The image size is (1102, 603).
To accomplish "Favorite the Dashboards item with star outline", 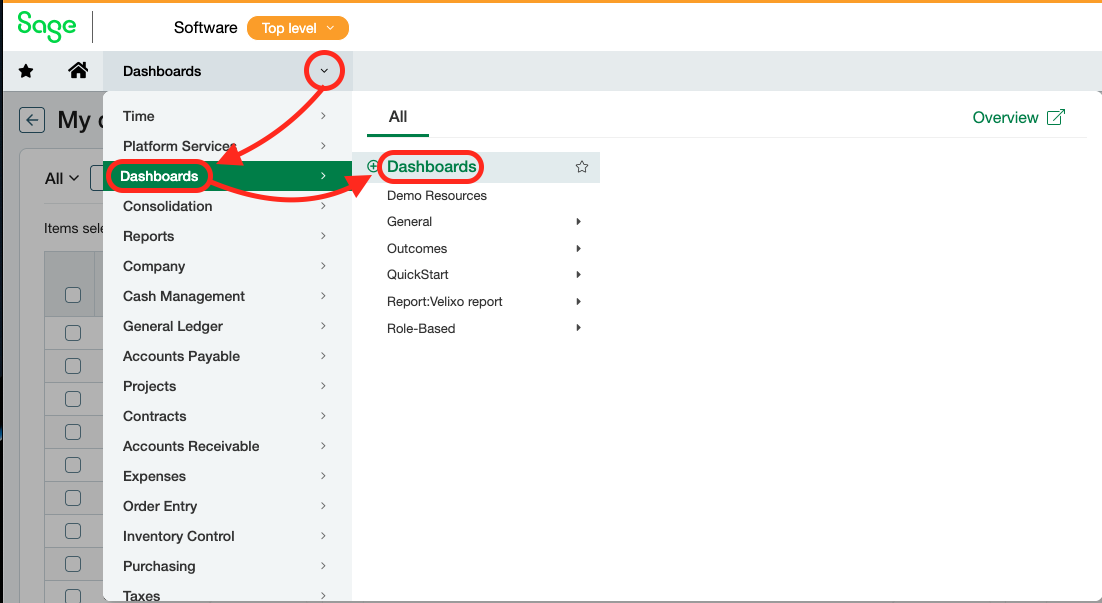I will tap(582, 167).
